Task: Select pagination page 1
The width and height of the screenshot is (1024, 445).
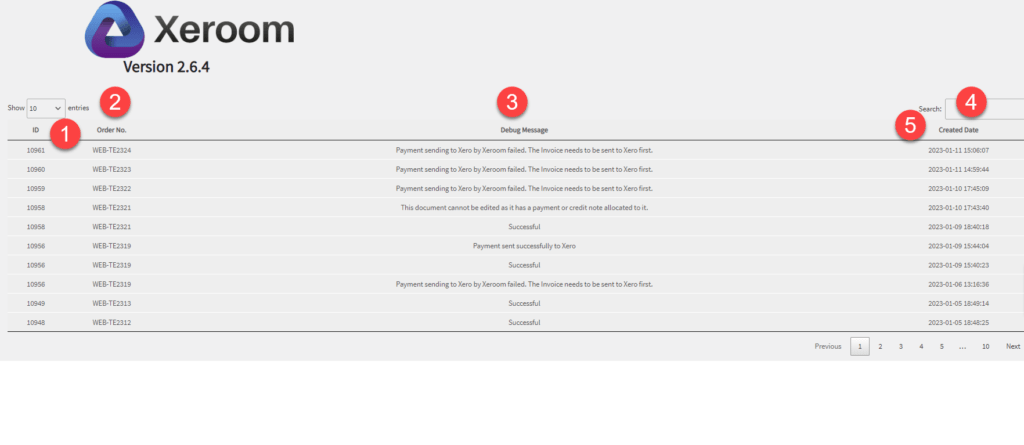Action: 859,346
